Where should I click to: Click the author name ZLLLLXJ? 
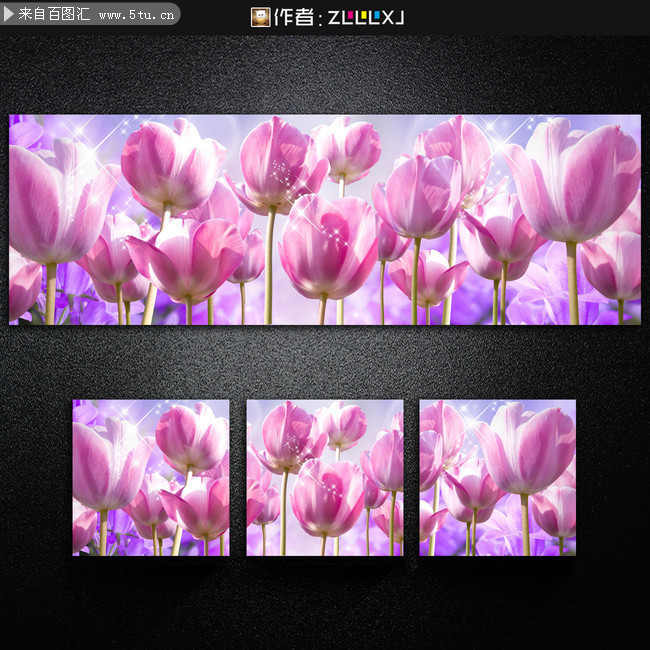366,17
